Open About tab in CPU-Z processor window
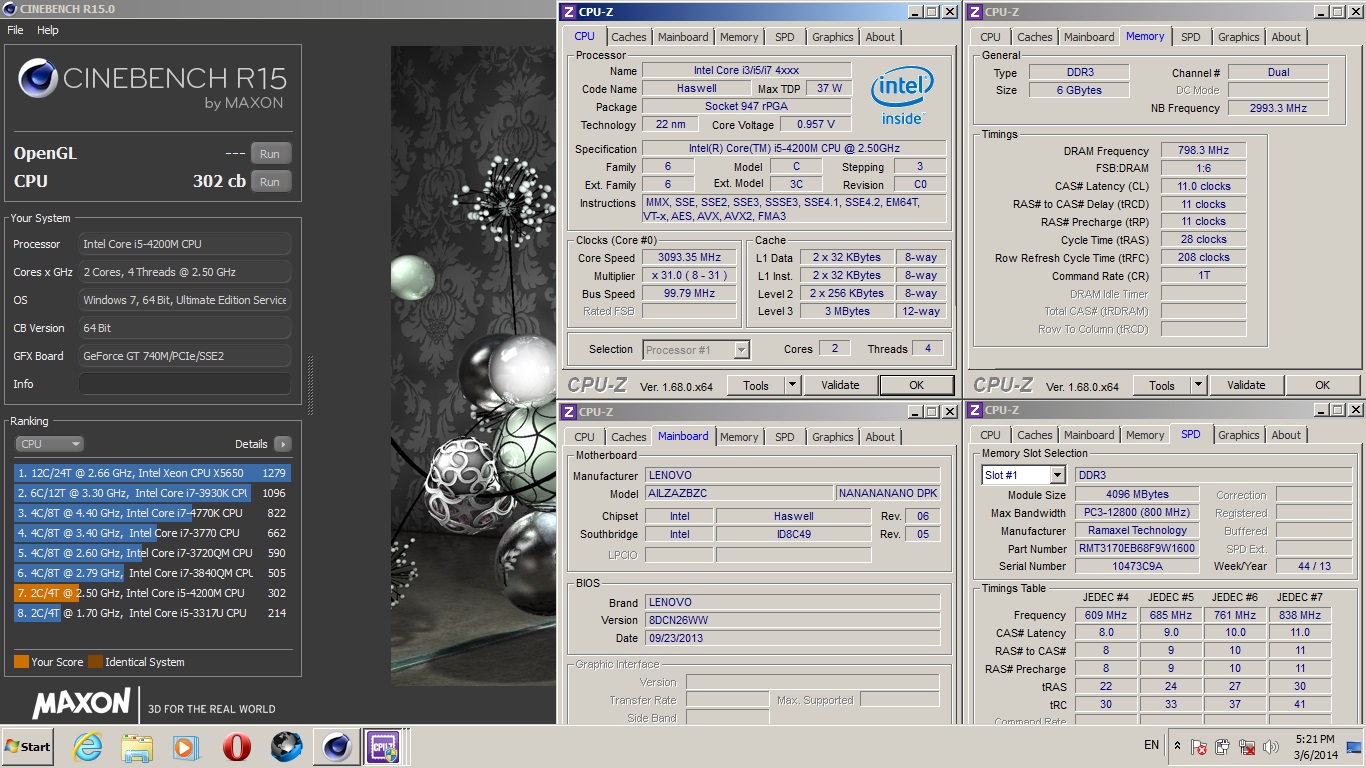The image size is (1366, 768). (x=881, y=37)
